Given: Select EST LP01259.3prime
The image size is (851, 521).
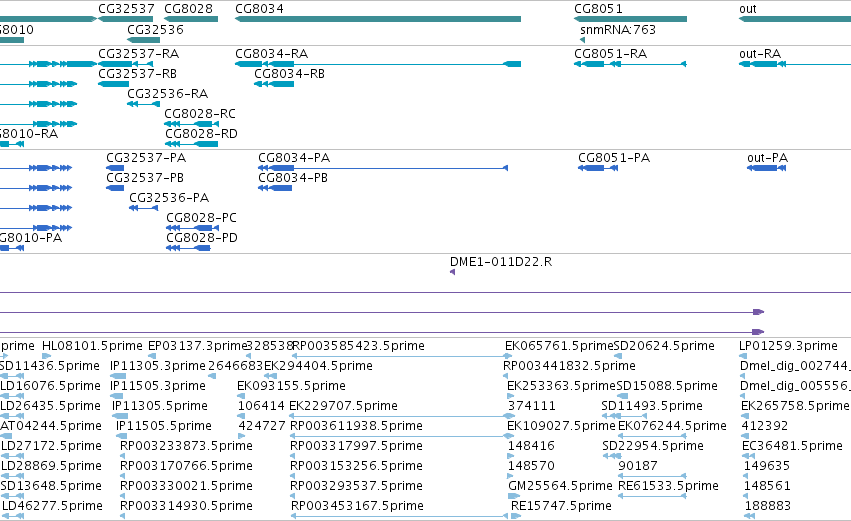Looking at the screenshot, I should pyautogui.click(x=788, y=346).
